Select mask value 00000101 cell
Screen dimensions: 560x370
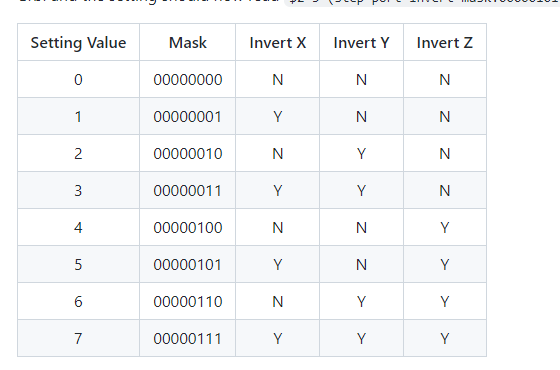(188, 265)
